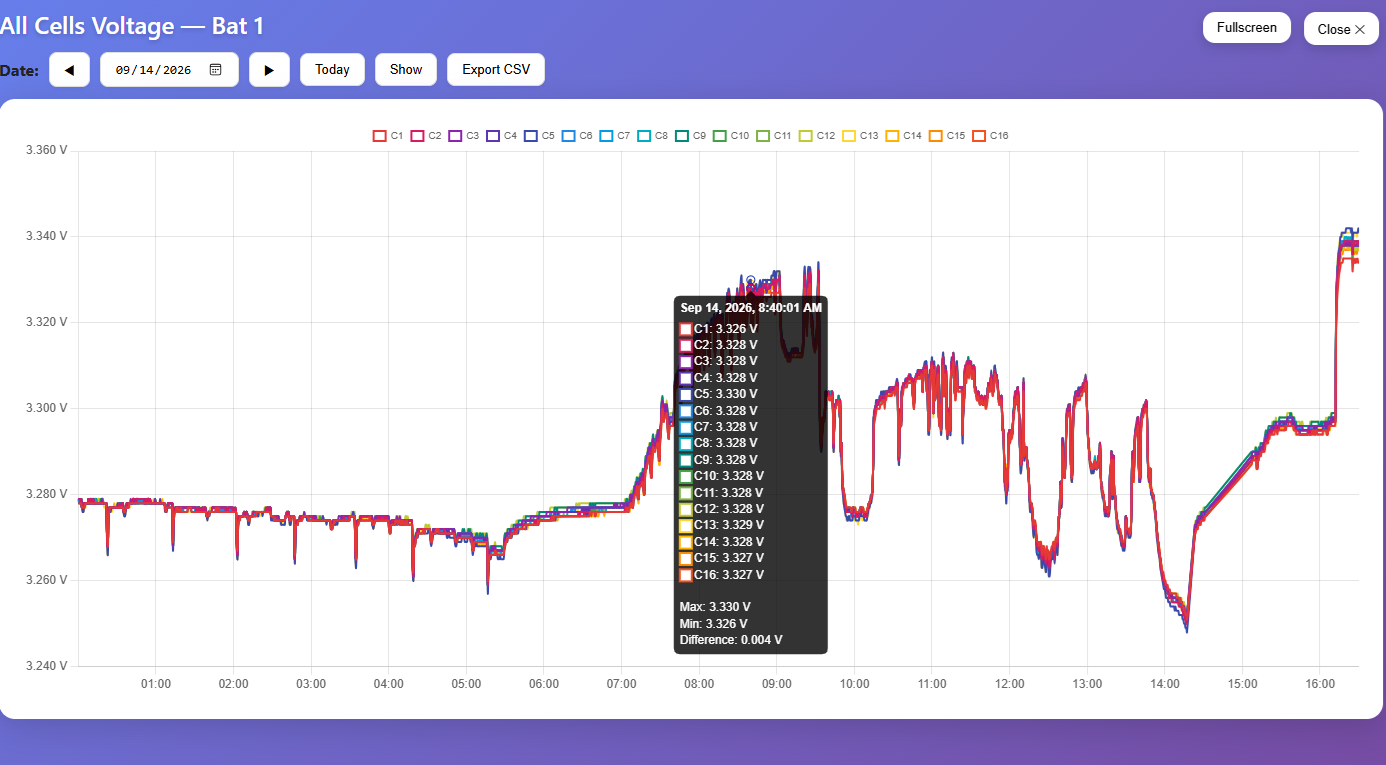The width and height of the screenshot is (1386, 765).
Task: Click the highlighted data point at 8:40 AM
Action: point(750,281)
